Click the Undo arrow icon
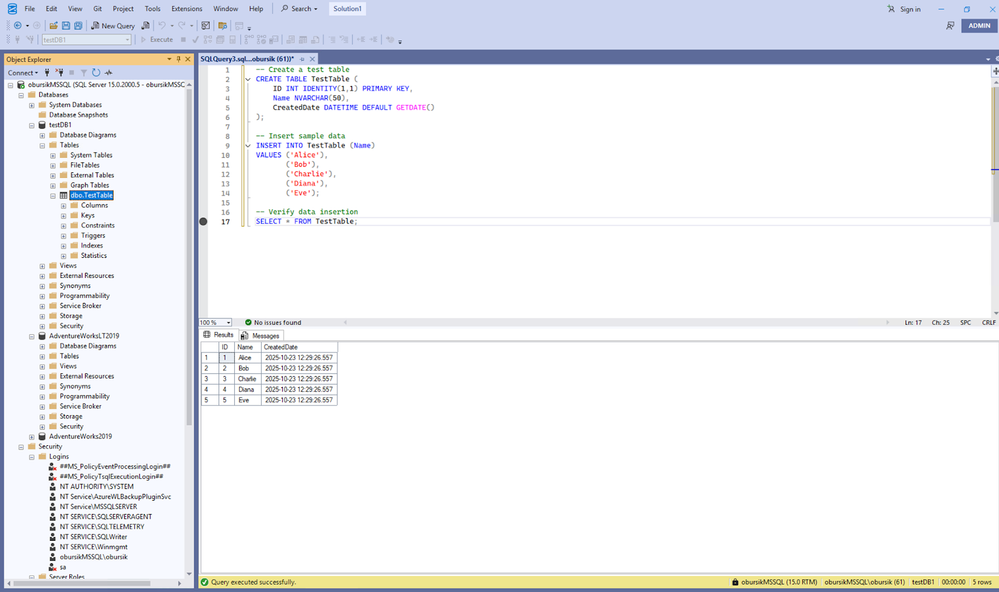The width and height of the screenshot is (999, 592). [x=162, y=26]
